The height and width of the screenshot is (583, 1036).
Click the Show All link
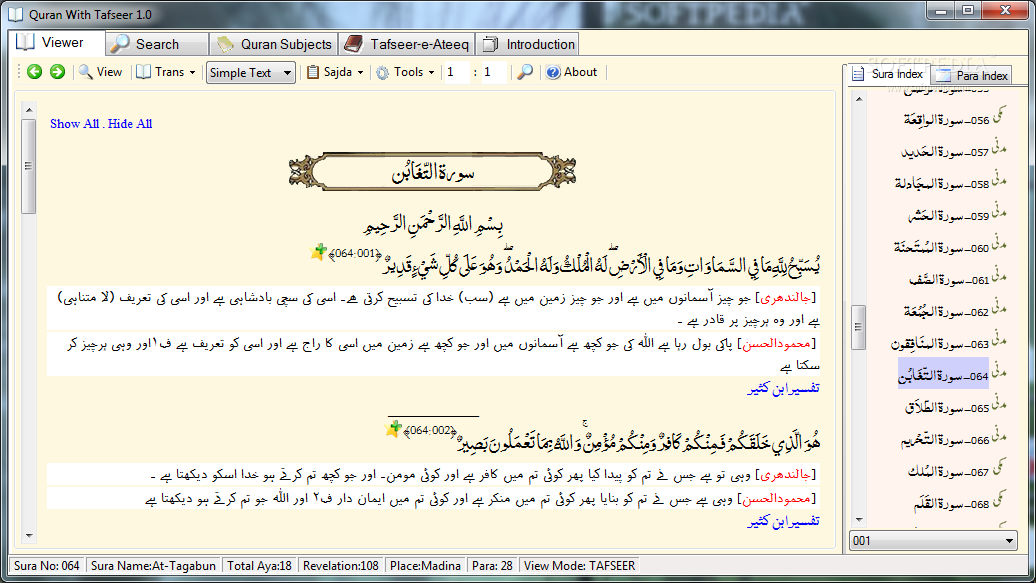point(74,124)
